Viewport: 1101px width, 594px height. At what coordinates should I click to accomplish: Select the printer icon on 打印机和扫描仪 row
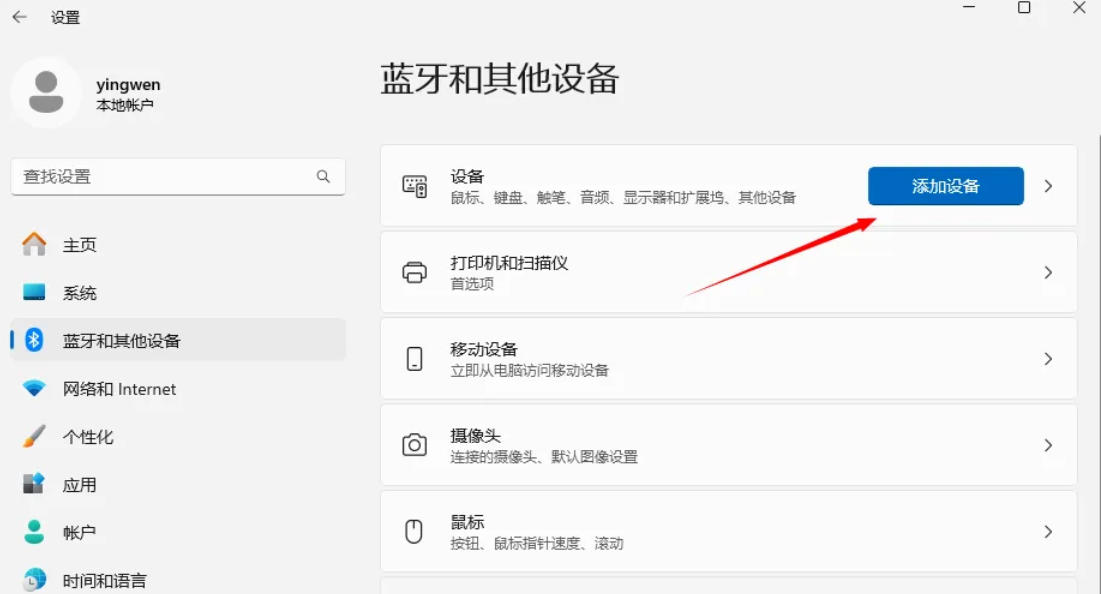click(415, 272)
